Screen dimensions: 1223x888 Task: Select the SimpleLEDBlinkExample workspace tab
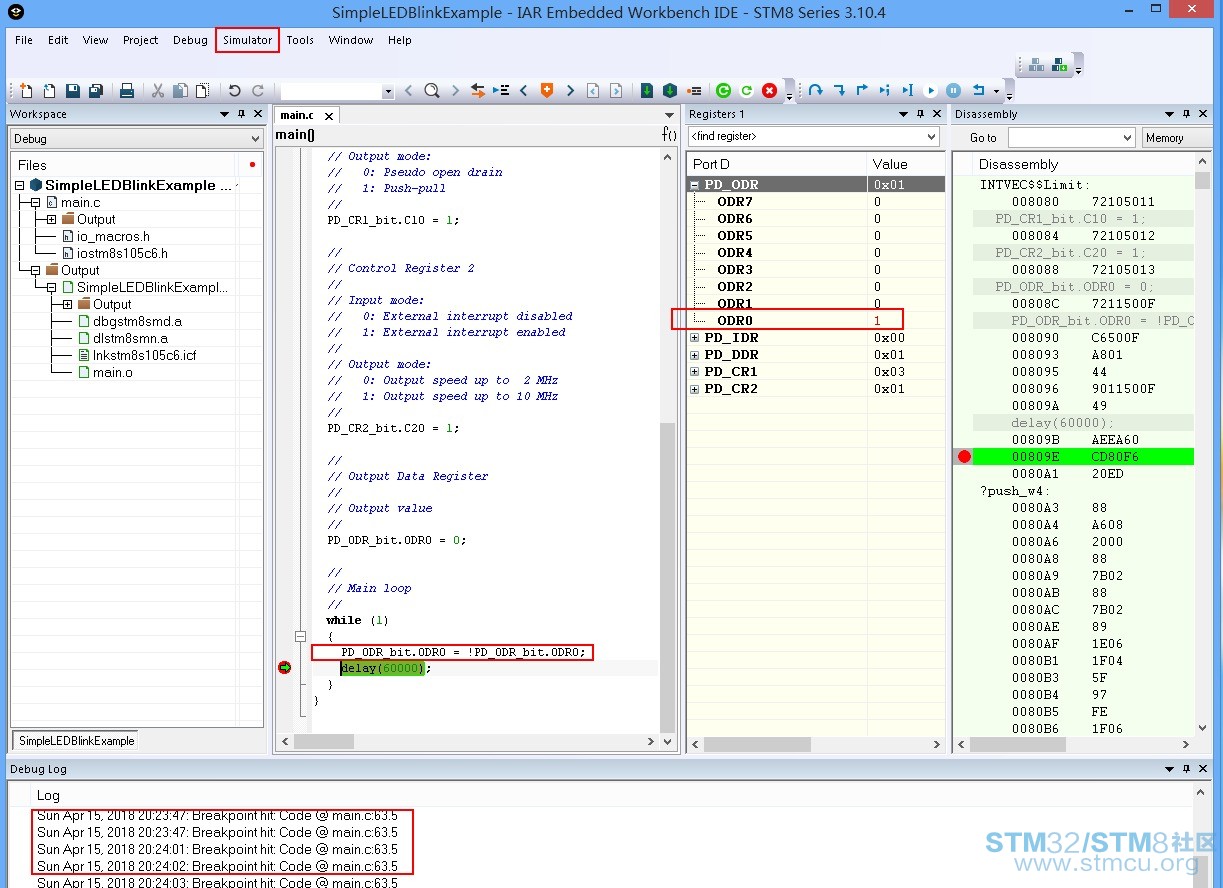pos(76,741)
